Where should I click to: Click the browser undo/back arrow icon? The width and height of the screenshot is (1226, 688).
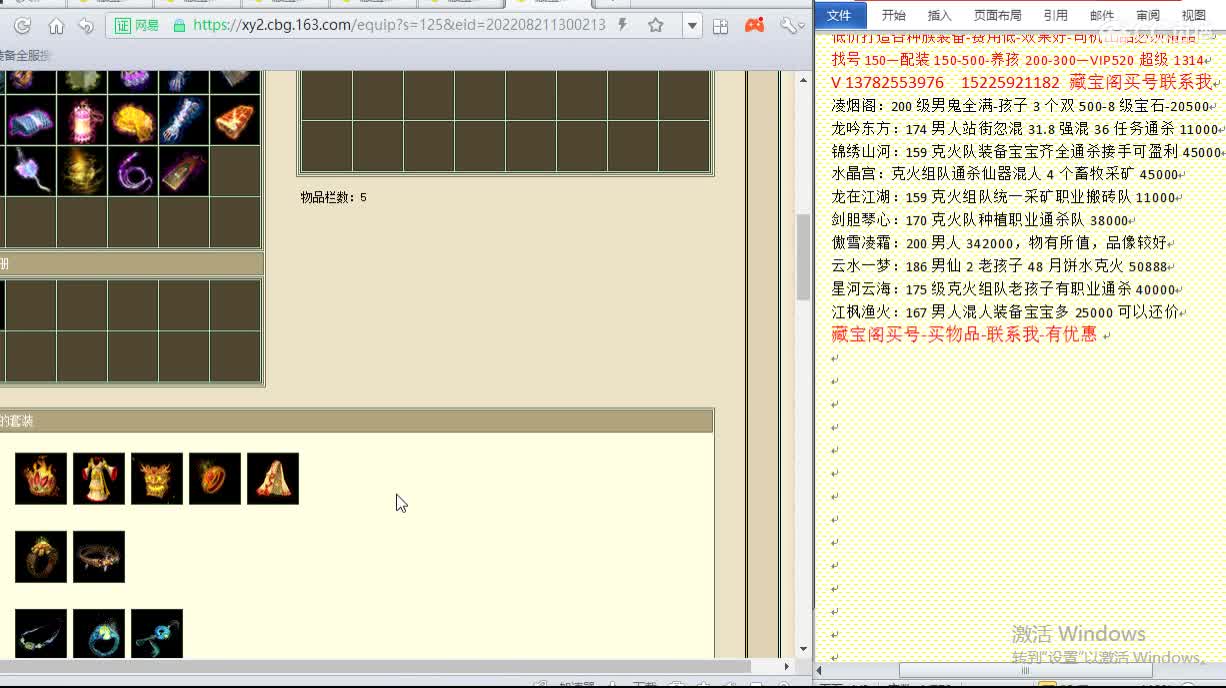point(86,26)
